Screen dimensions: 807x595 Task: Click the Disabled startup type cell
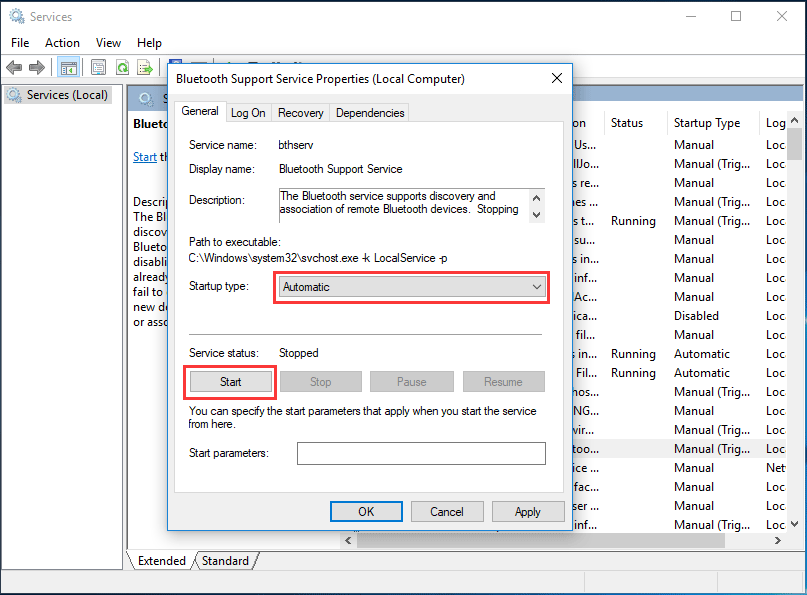[x=696, y=316]
